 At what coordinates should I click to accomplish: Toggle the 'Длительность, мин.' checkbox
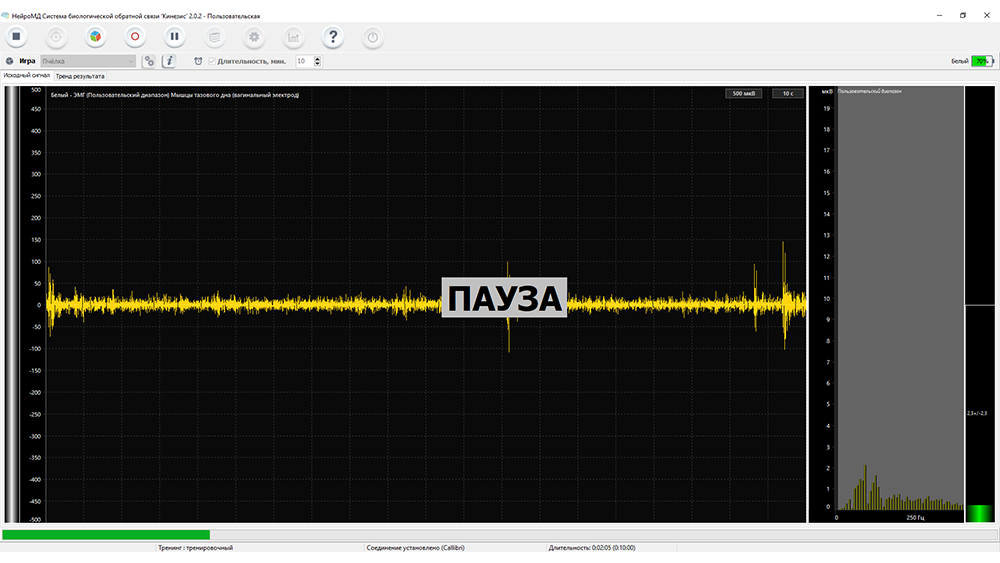(x=212, y=61)
